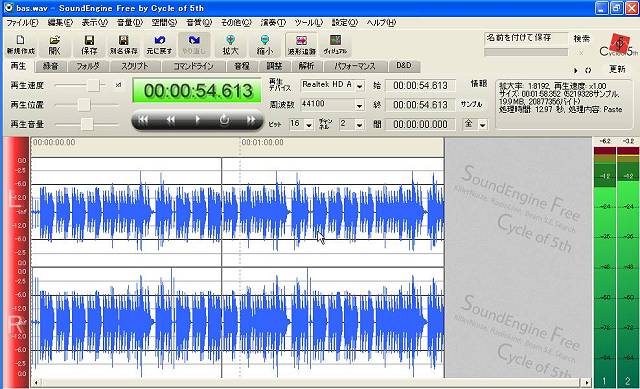The image size is (640, 389).
Task: Click the サンプル unit button
Action: pyautogui.click(x=471, y=104)
